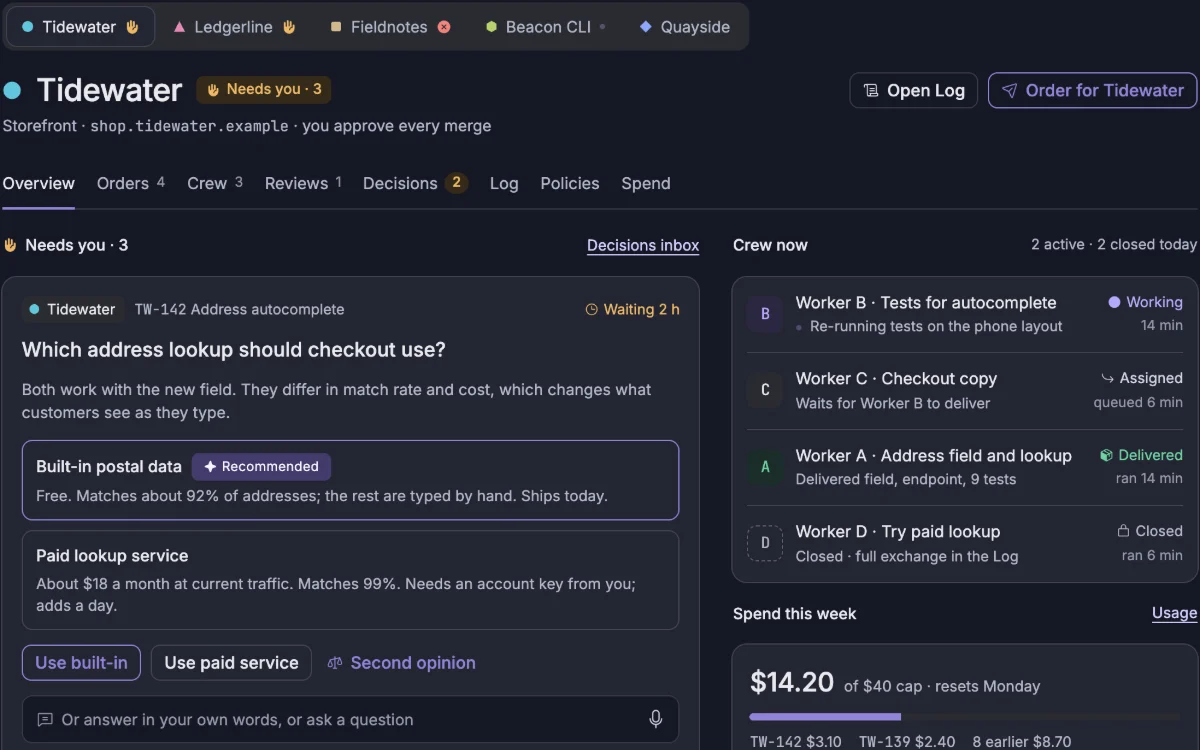
Task: Click the Tidewater chip on the TW-142 card
Action: [x=72, y=309]
